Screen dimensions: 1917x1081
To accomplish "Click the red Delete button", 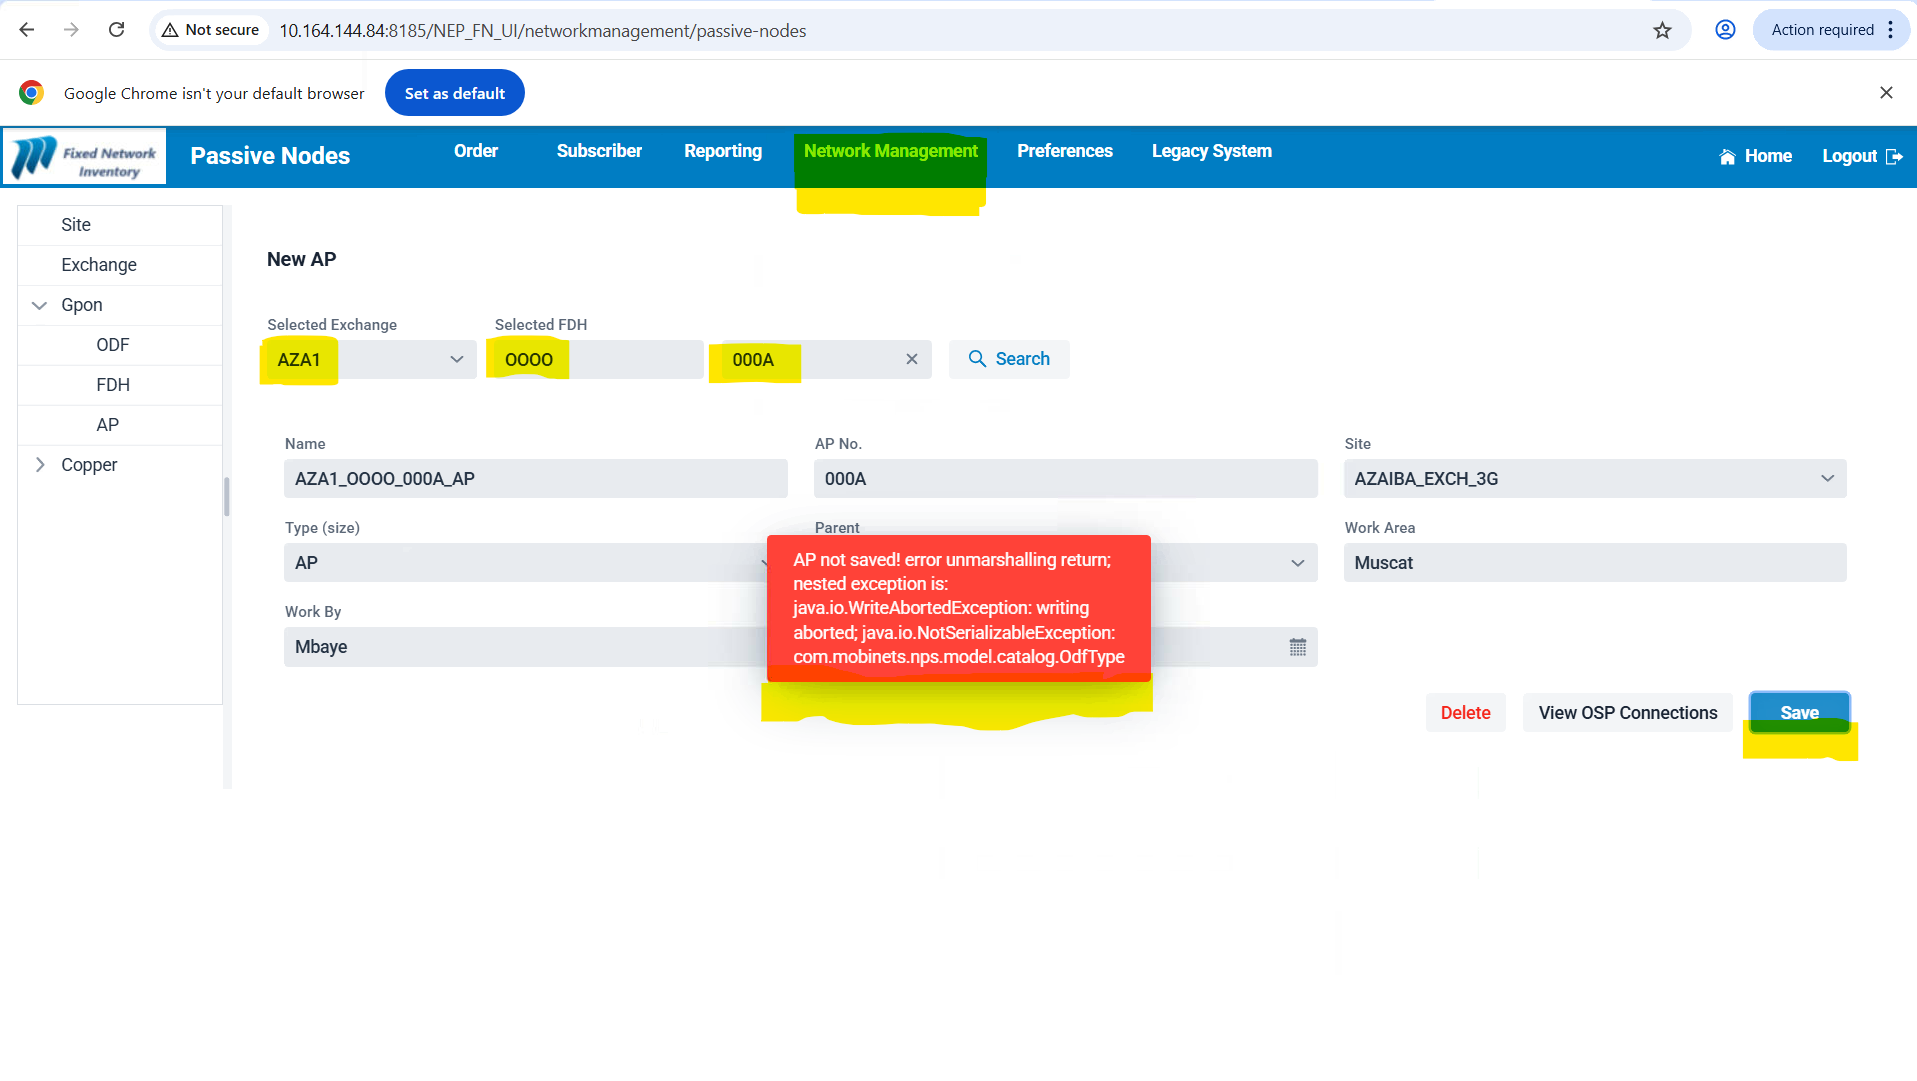I will pyautogui.click(x=1465, y=713).
